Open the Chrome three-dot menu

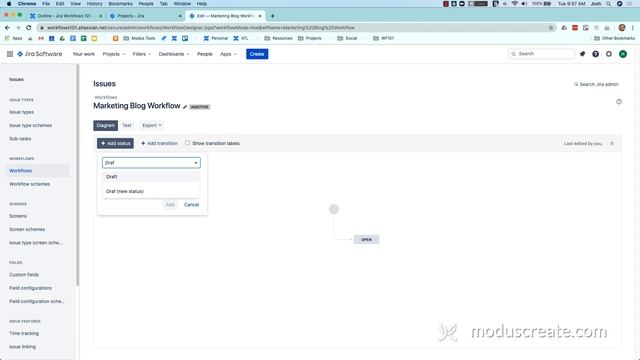[633, 27]
